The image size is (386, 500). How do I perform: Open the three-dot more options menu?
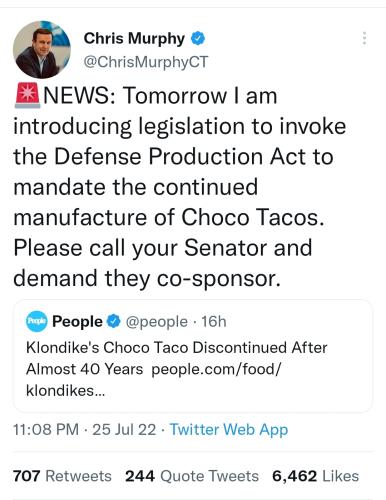(364, 38)
